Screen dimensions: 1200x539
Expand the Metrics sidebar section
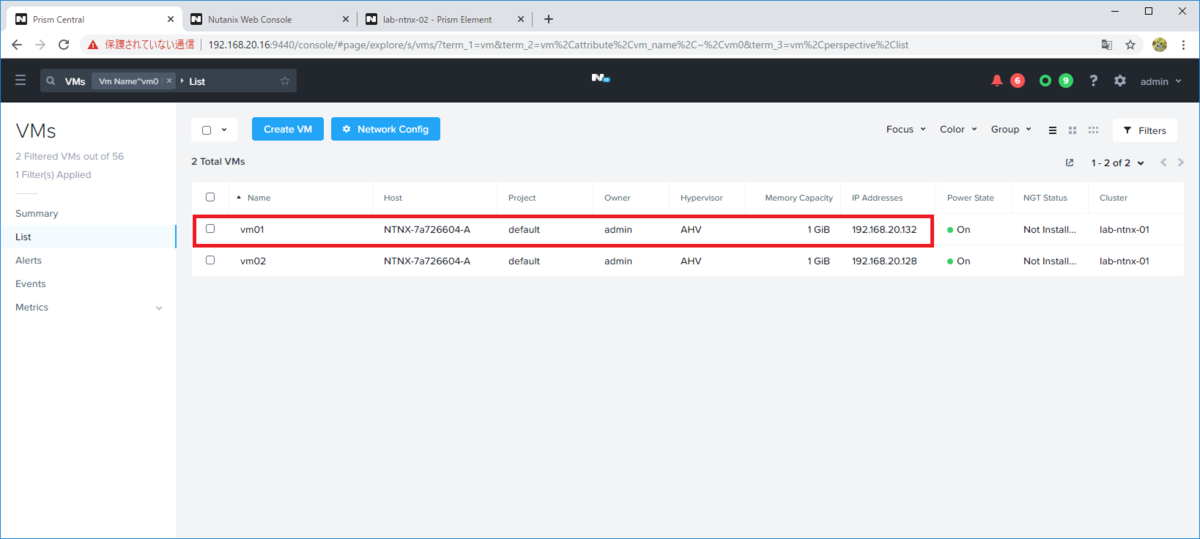[x=159, y=308]
